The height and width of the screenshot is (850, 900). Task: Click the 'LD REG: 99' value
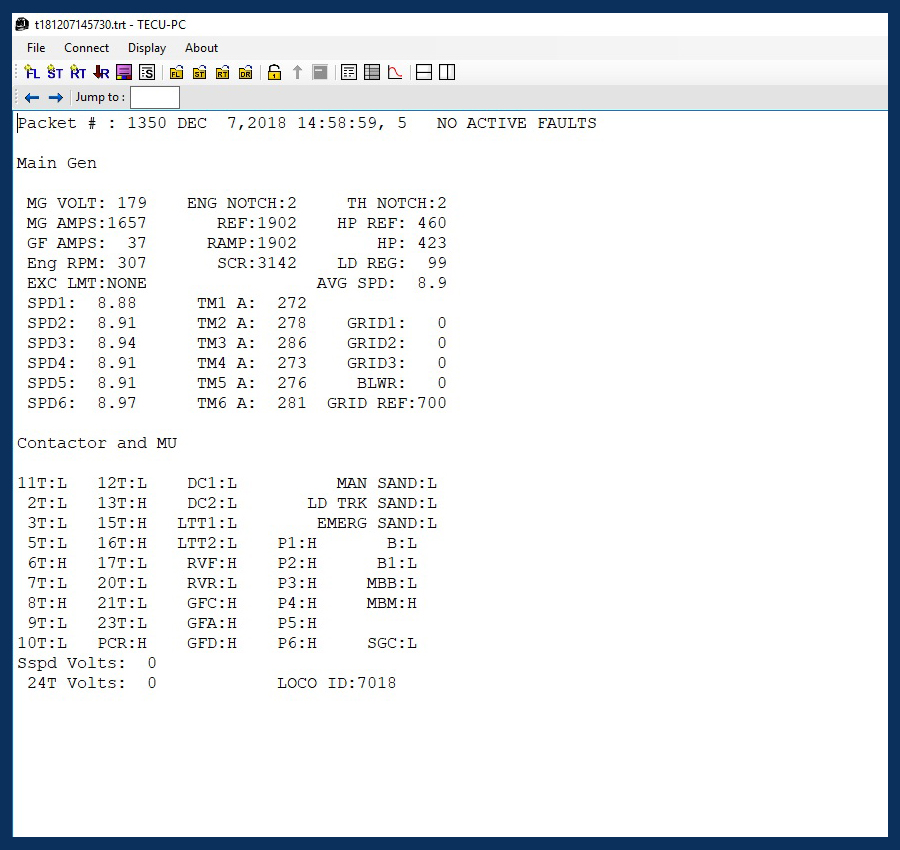(x=391, y=263)
